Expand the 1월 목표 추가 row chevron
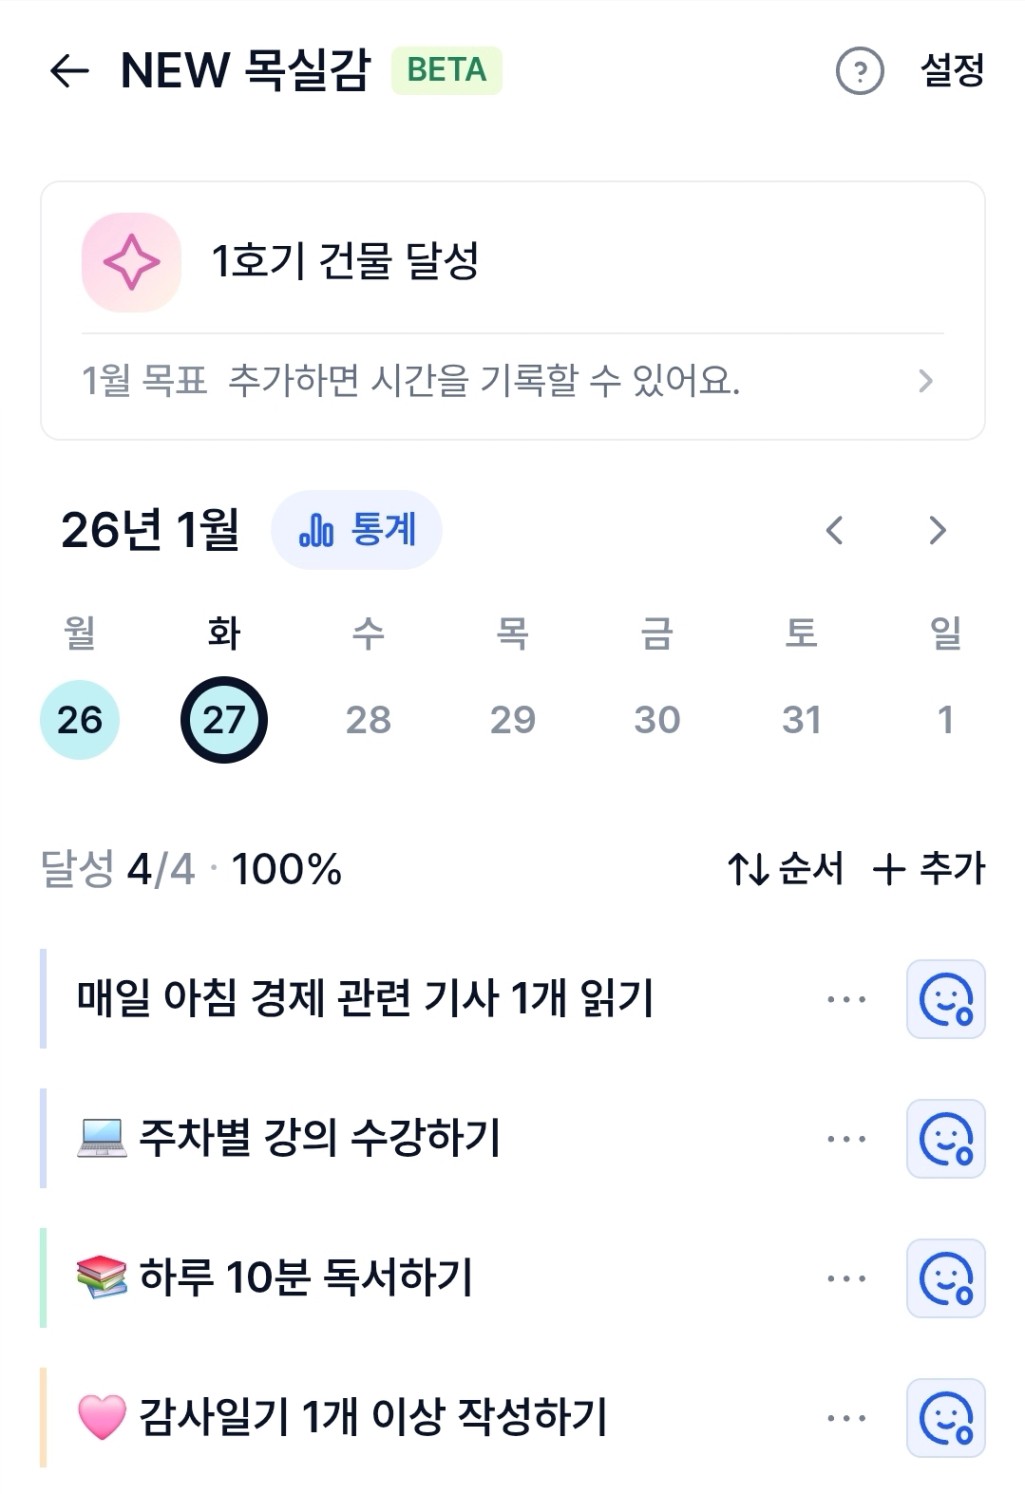 pyautogui.click(x=925, y=381)
